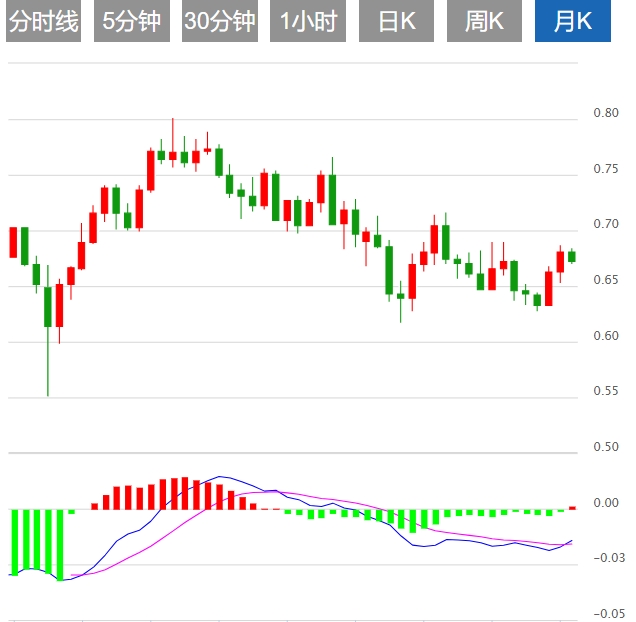Click the tallest candle peaking above 0.80

tap(172, 155)
